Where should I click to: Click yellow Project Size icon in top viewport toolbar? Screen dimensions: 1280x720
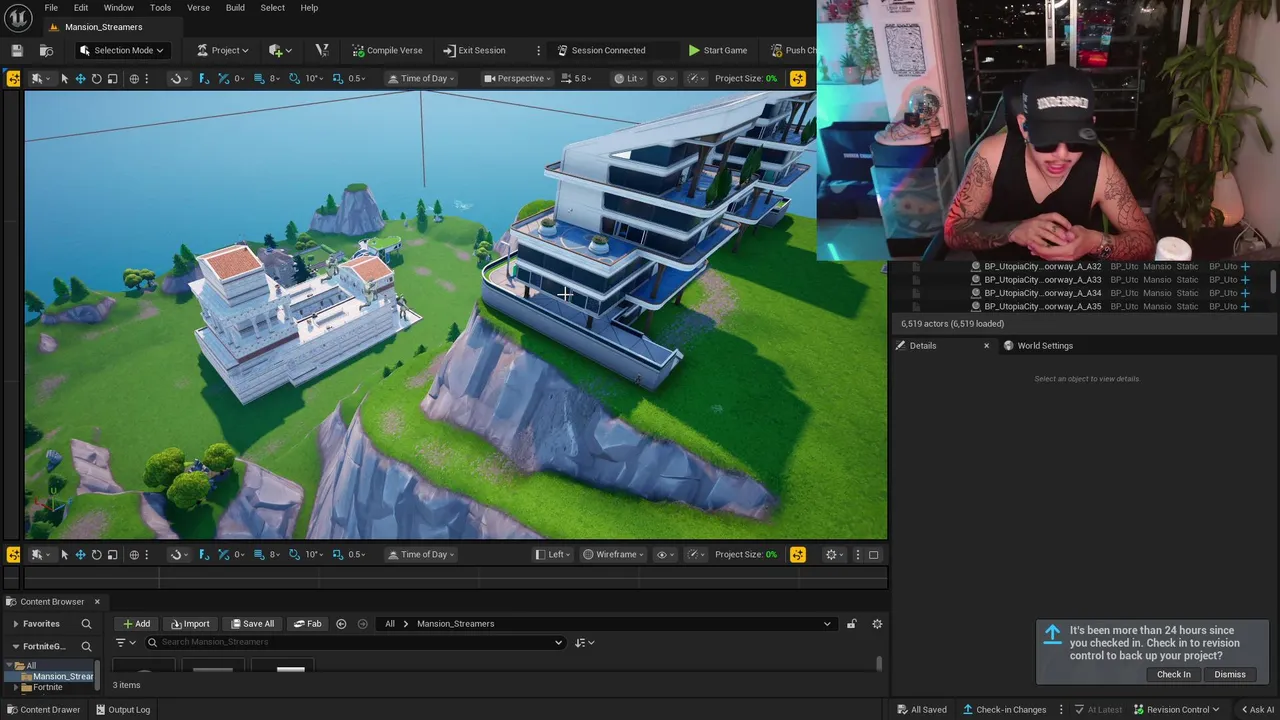[797, 78]
